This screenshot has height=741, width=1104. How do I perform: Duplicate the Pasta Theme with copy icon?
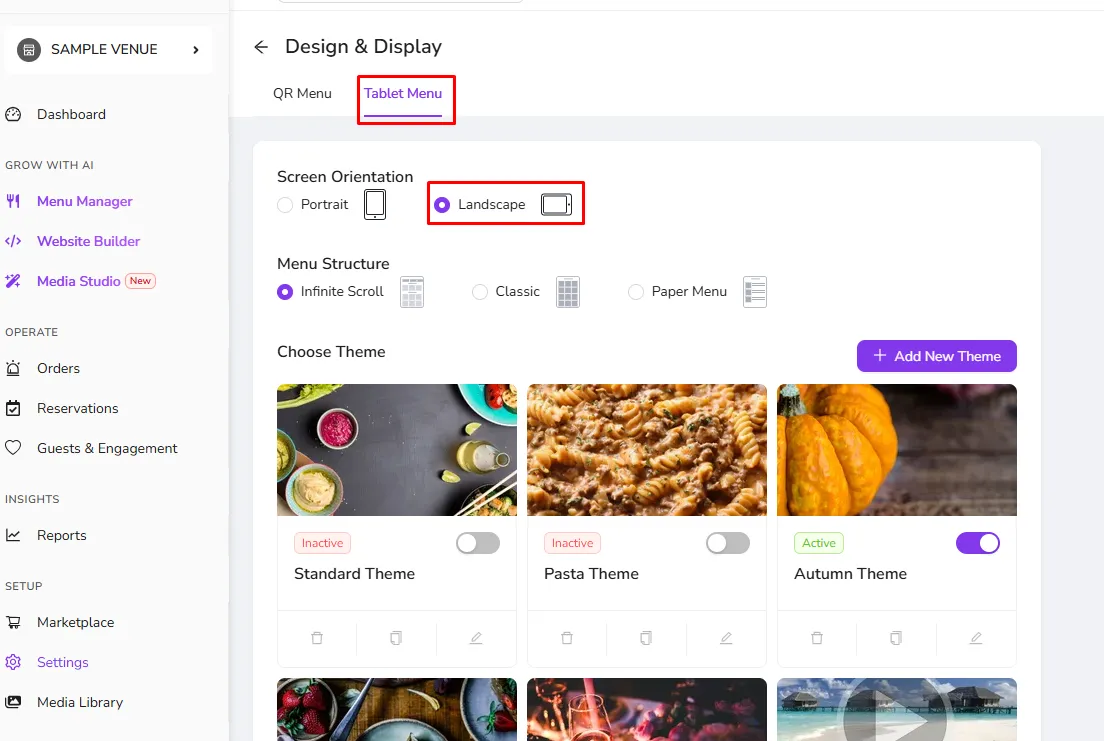click(x=646, y=638)
